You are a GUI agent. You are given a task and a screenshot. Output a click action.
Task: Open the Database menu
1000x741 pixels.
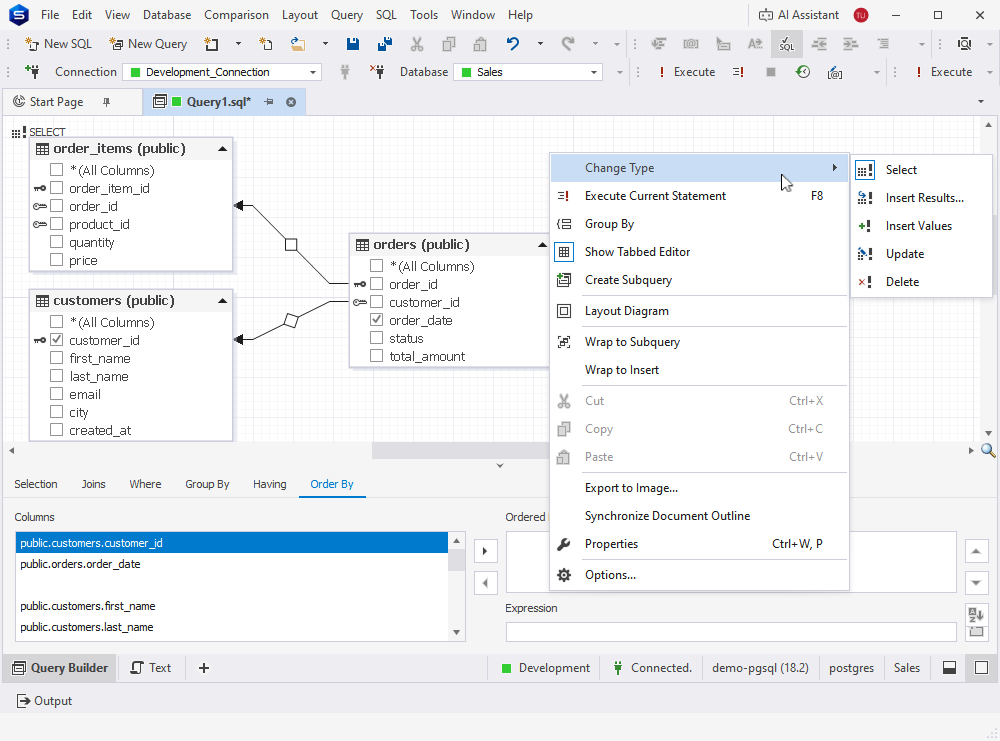click(x=166, y=15)
